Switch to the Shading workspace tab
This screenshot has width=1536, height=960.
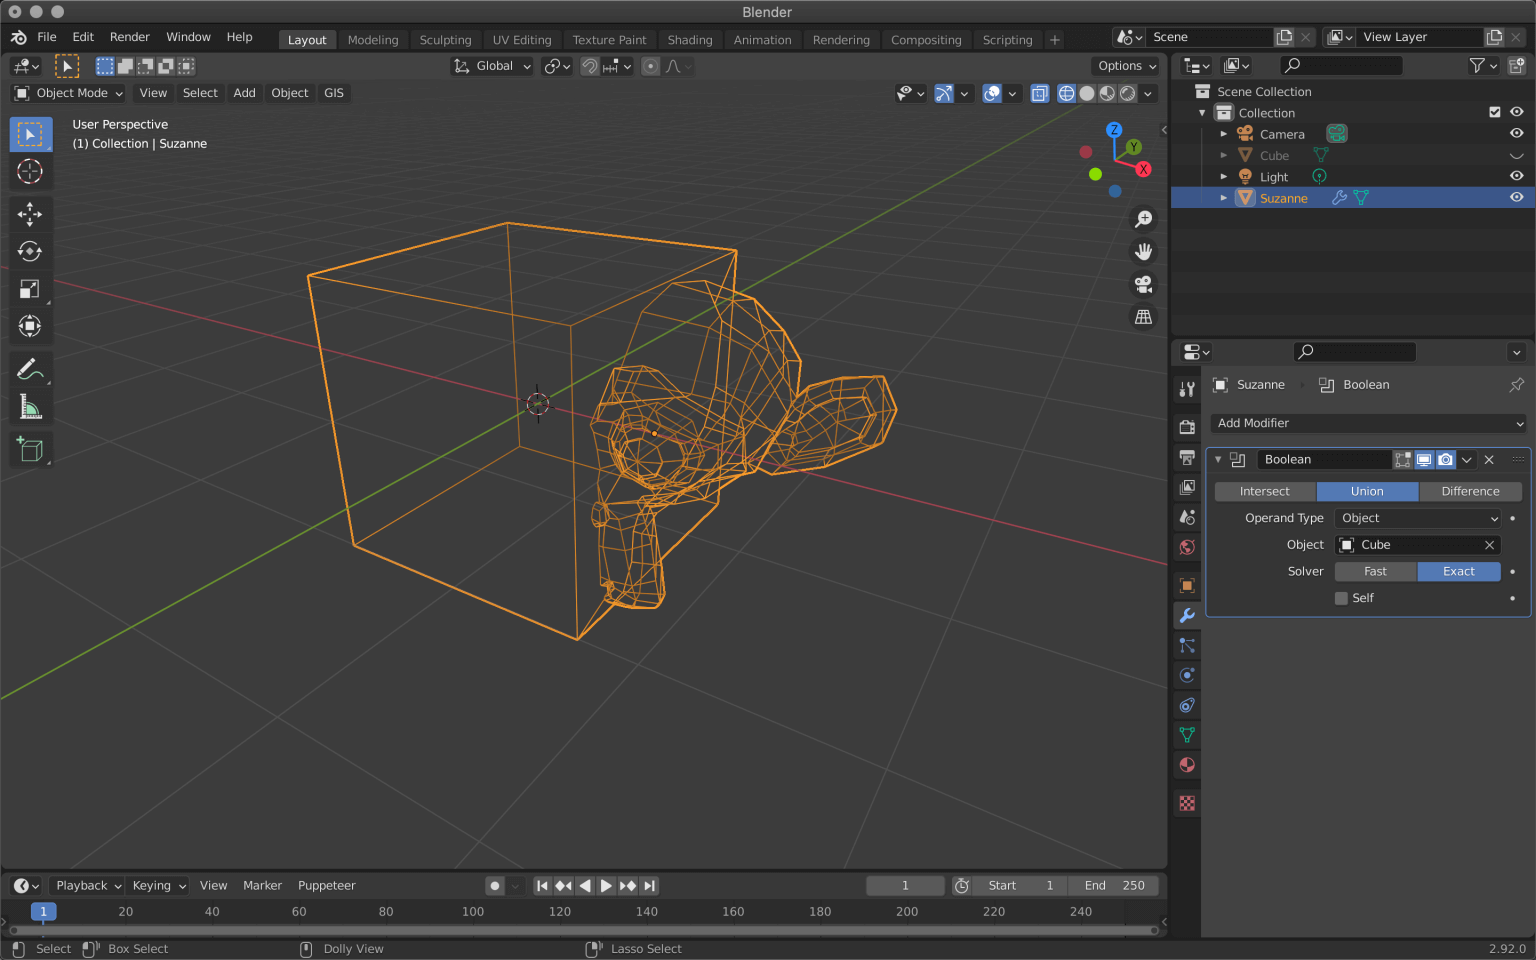690,40
